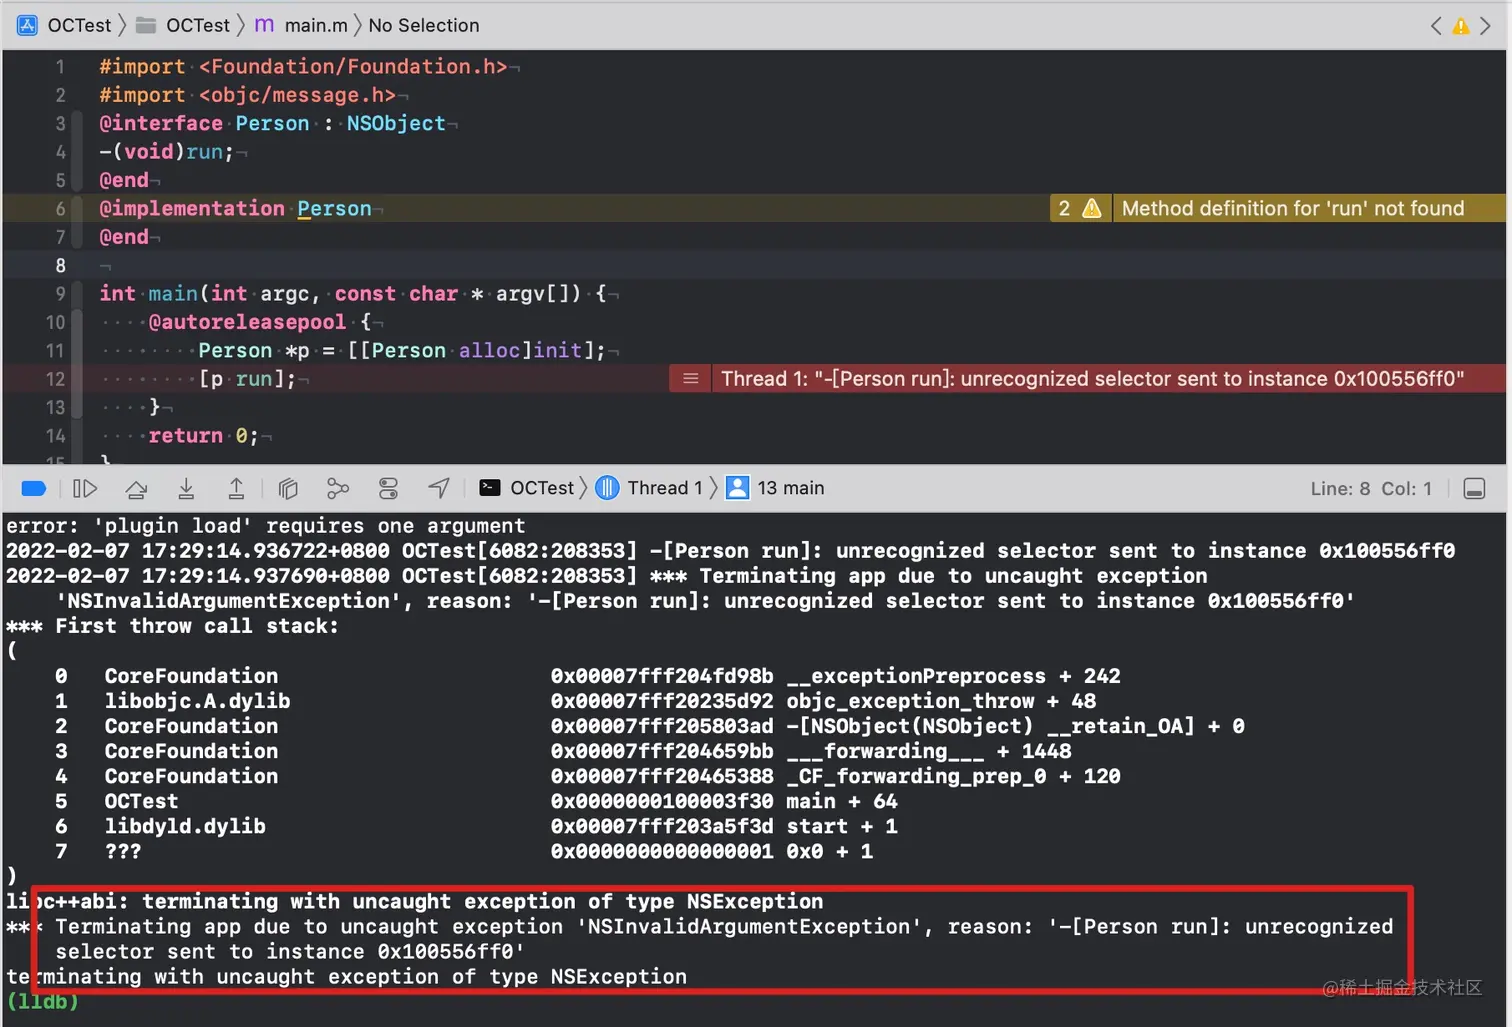Select the OCTest process in debug bar
The height and width of the screenshot is (1027, 1512).
click(527, 488)
